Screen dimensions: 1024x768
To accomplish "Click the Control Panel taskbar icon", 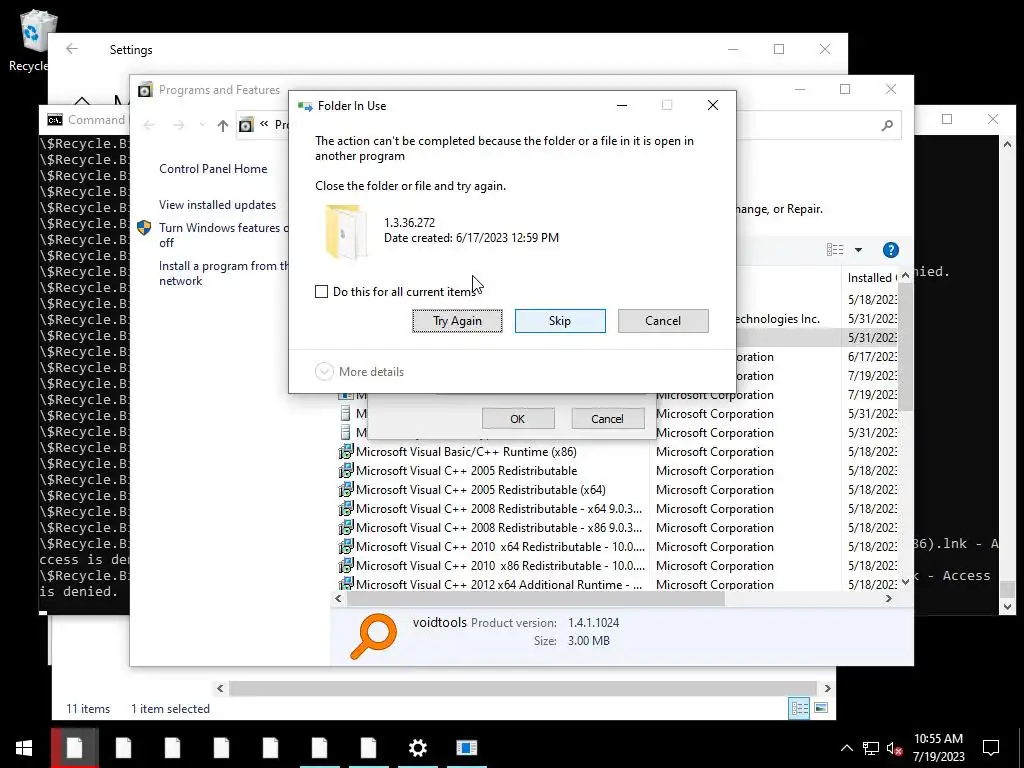I will point(467,748).
